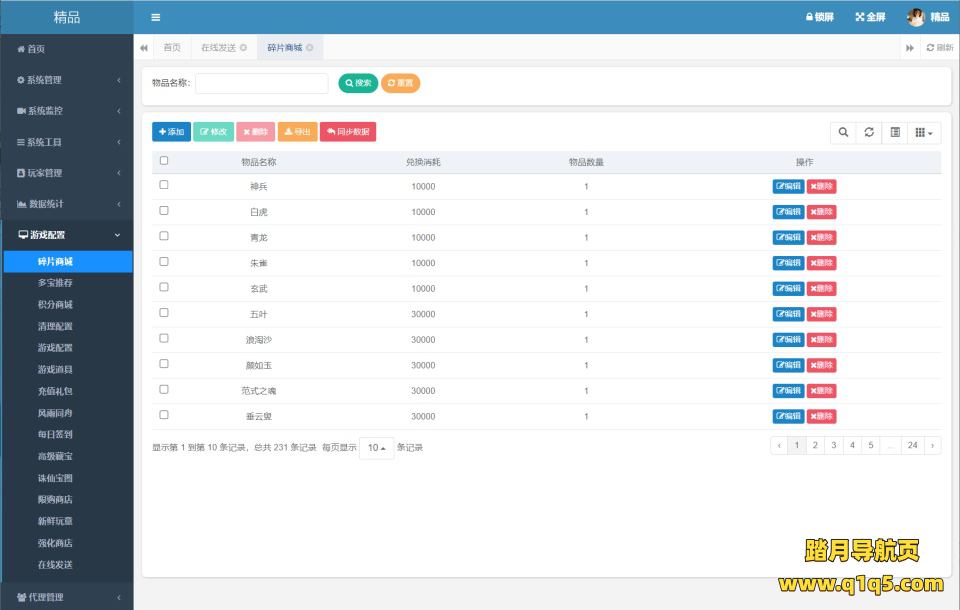This screenshot has width=960, height=610.
Task: Refresh the table with the toolbar refresh icon
Action: point(869,132)
